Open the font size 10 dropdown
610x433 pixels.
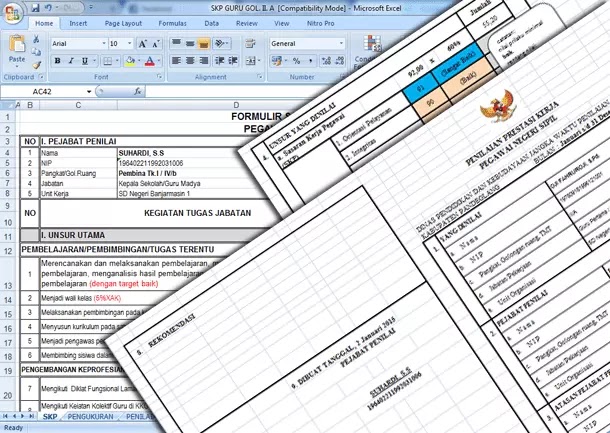[x=130, y=44]
